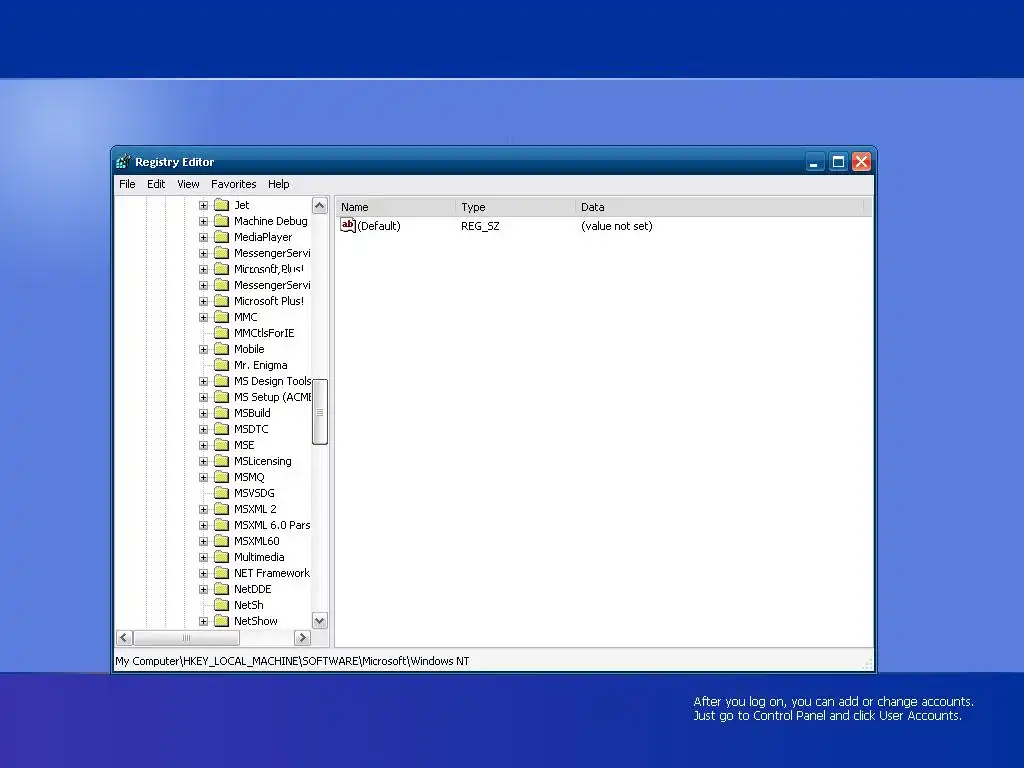Open the File menu
The image size is (1024, 768).
pos(127,184)
